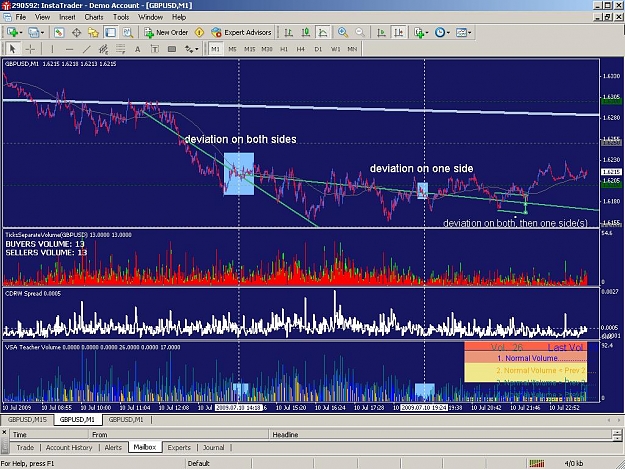
Task: Select the equidistant channel tool
Action: (103, 49)
